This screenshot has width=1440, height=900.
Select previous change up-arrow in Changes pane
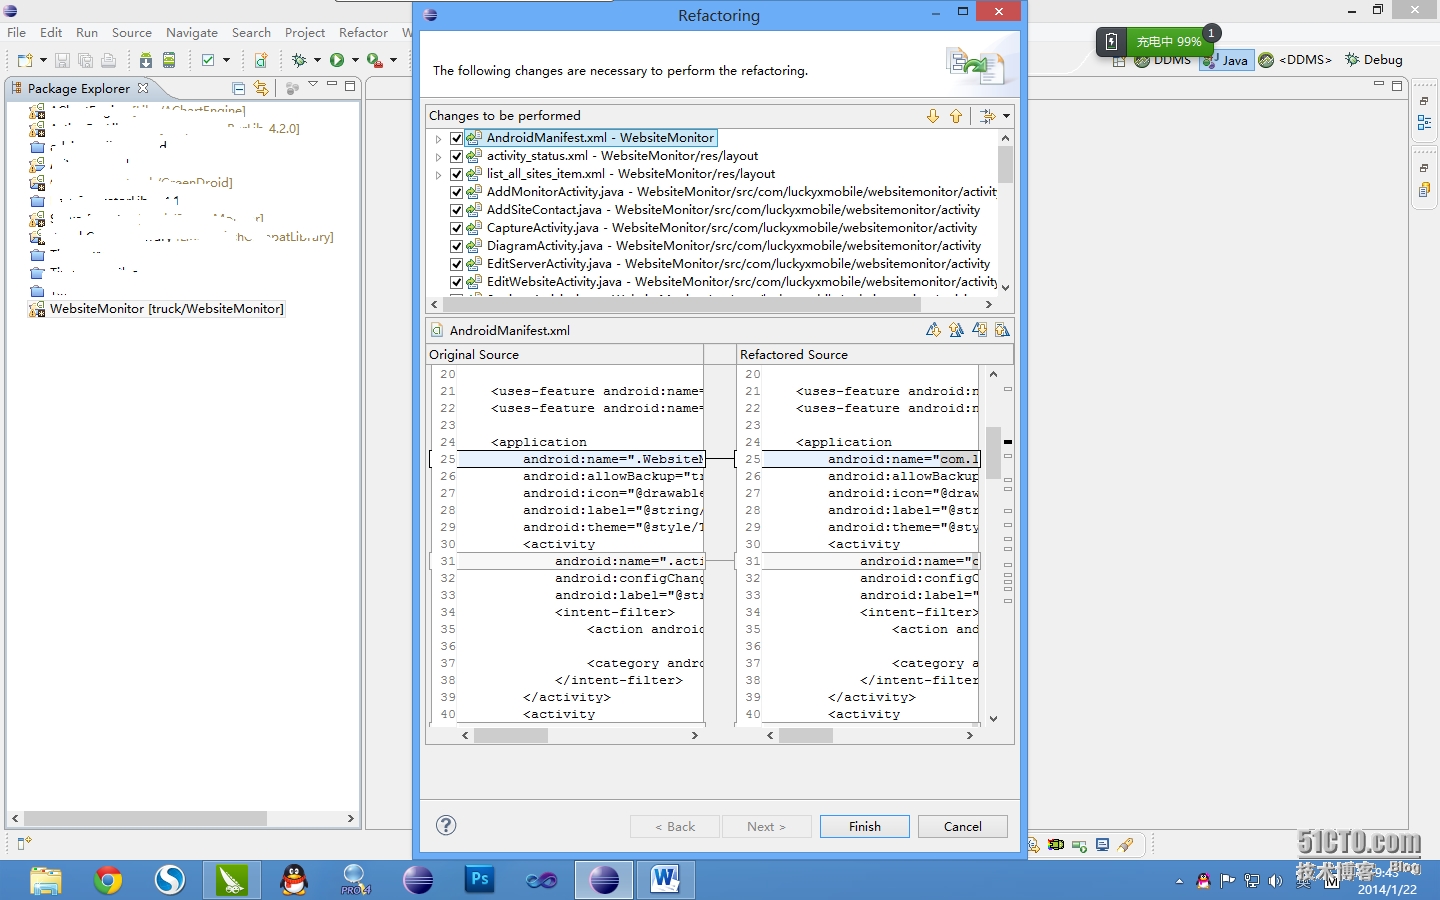click(x=956, y=116)
